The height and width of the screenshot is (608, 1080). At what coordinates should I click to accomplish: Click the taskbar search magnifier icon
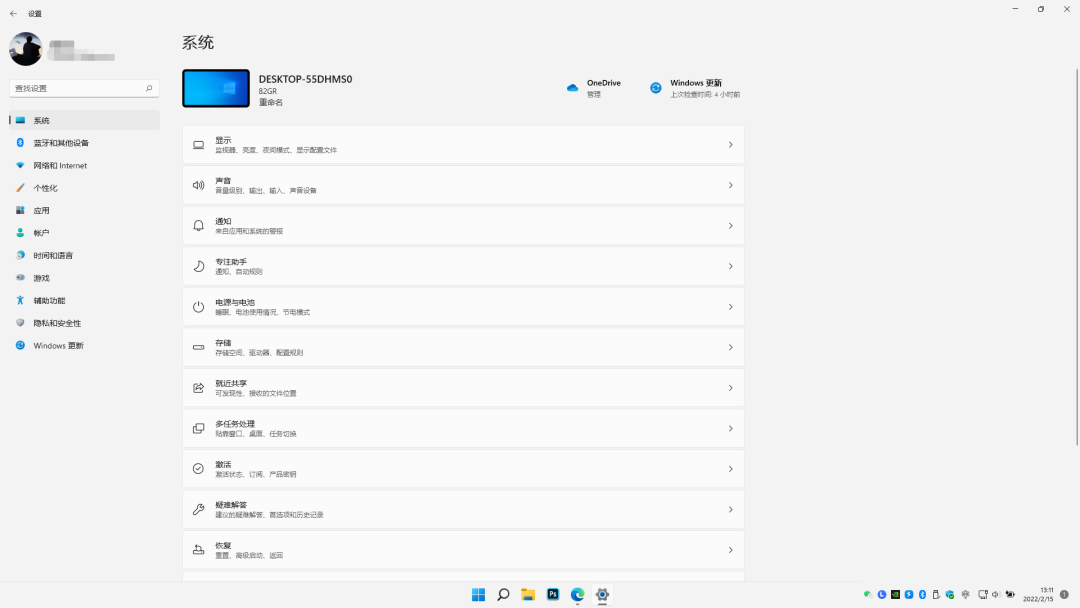coord(503,594)
